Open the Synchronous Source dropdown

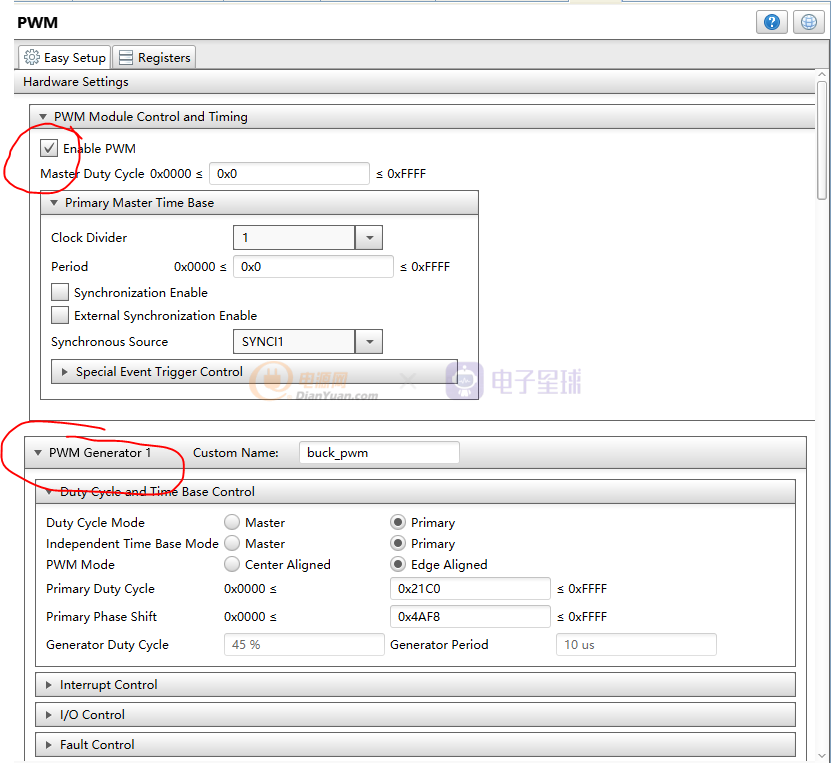coord(369,342)
